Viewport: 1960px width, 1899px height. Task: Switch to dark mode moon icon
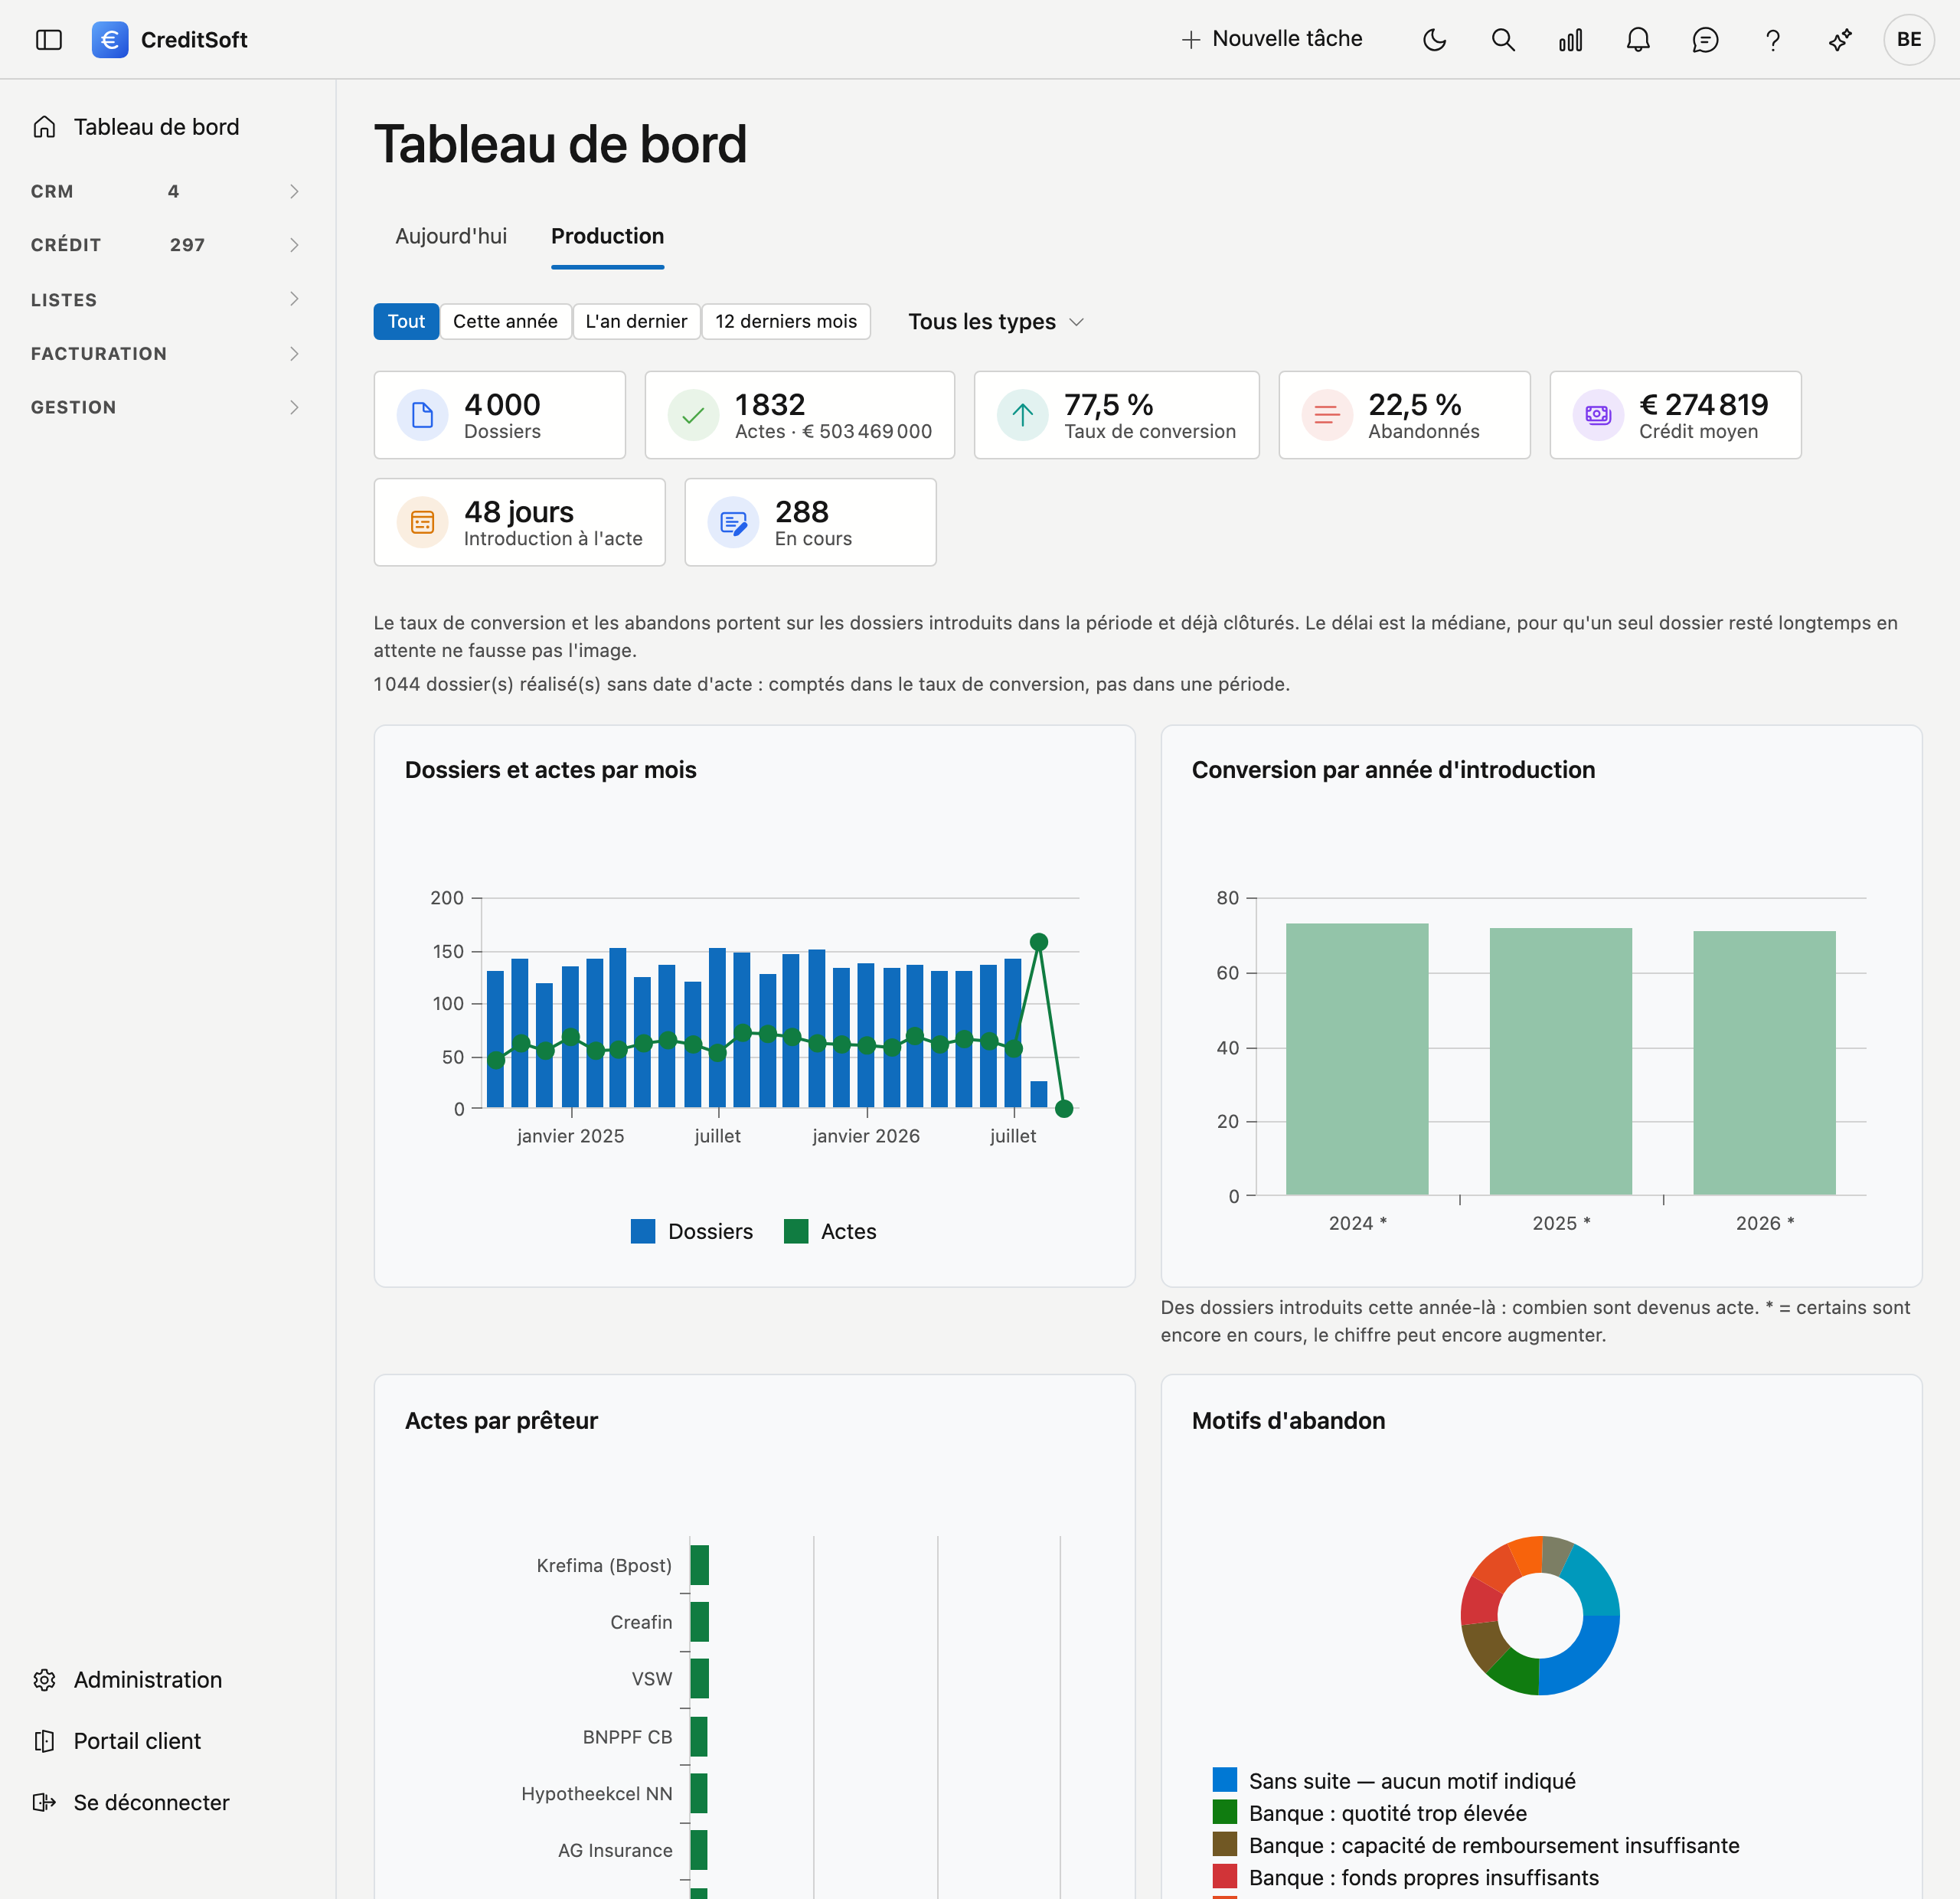click(x=1435, y=40)
